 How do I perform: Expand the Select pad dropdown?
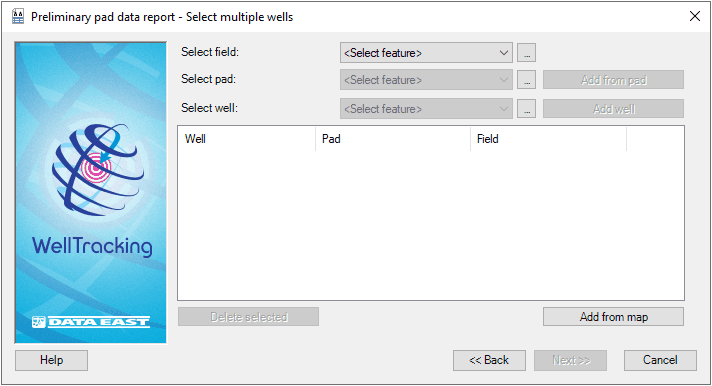(x=426, y=80)
